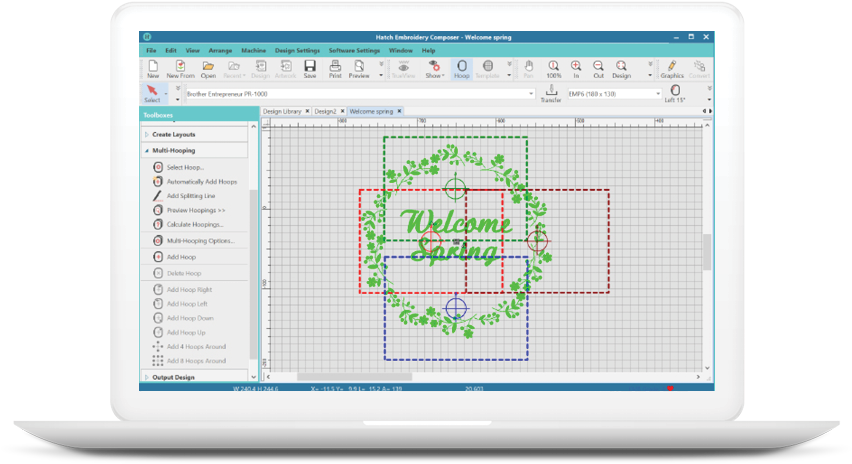Click the horizontal scrollbar below the canvas
852x464 pixels.
coord(480,377)
